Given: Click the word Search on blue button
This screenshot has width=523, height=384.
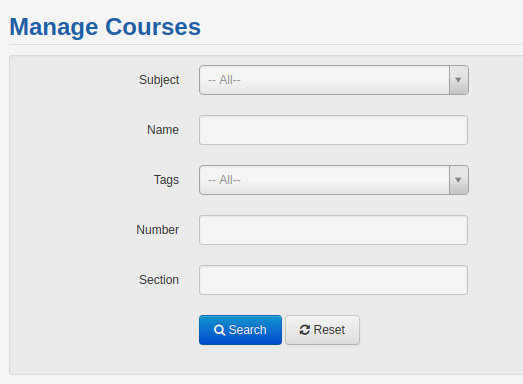Looking at the screenshot, I should (x=247, y=330).
